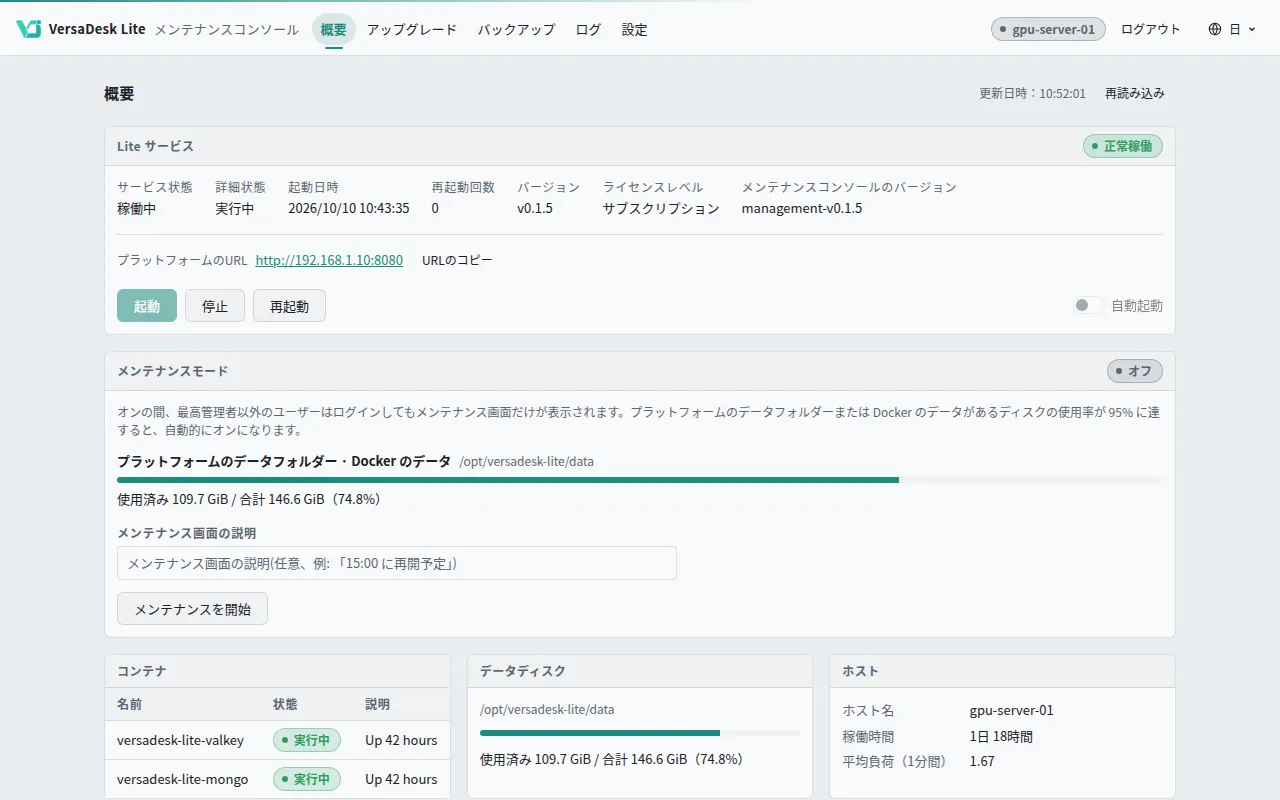Click 実行中 badge for versadesk-lite-mongo
1280x800 pixels.
(307, 779)
